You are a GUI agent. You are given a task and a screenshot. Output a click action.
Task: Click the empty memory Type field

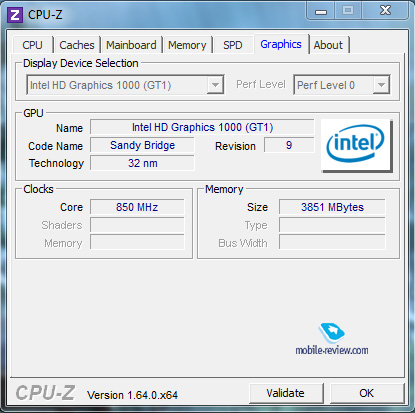click(332, 225)
